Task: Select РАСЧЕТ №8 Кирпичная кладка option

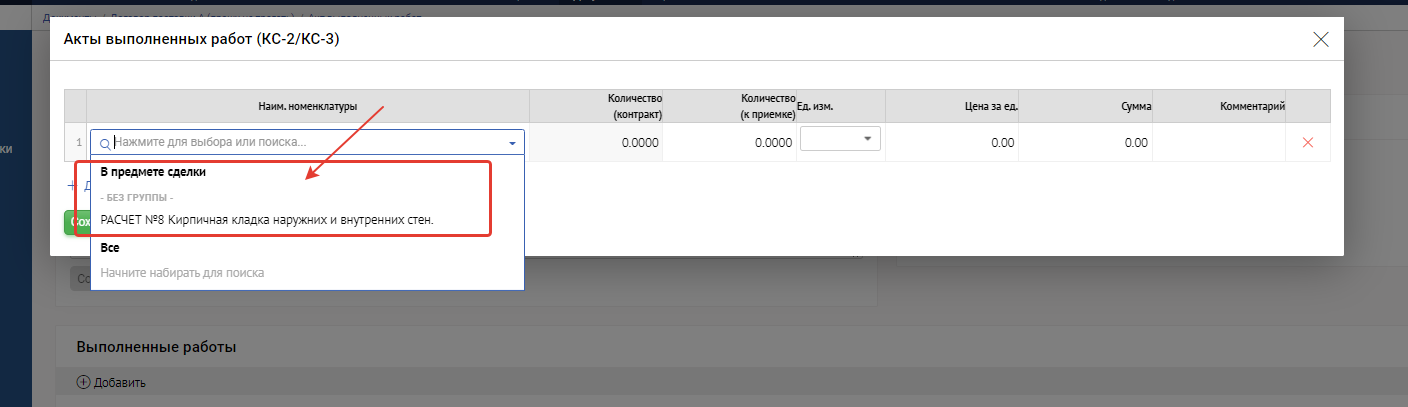Action: tap(267, 220)
